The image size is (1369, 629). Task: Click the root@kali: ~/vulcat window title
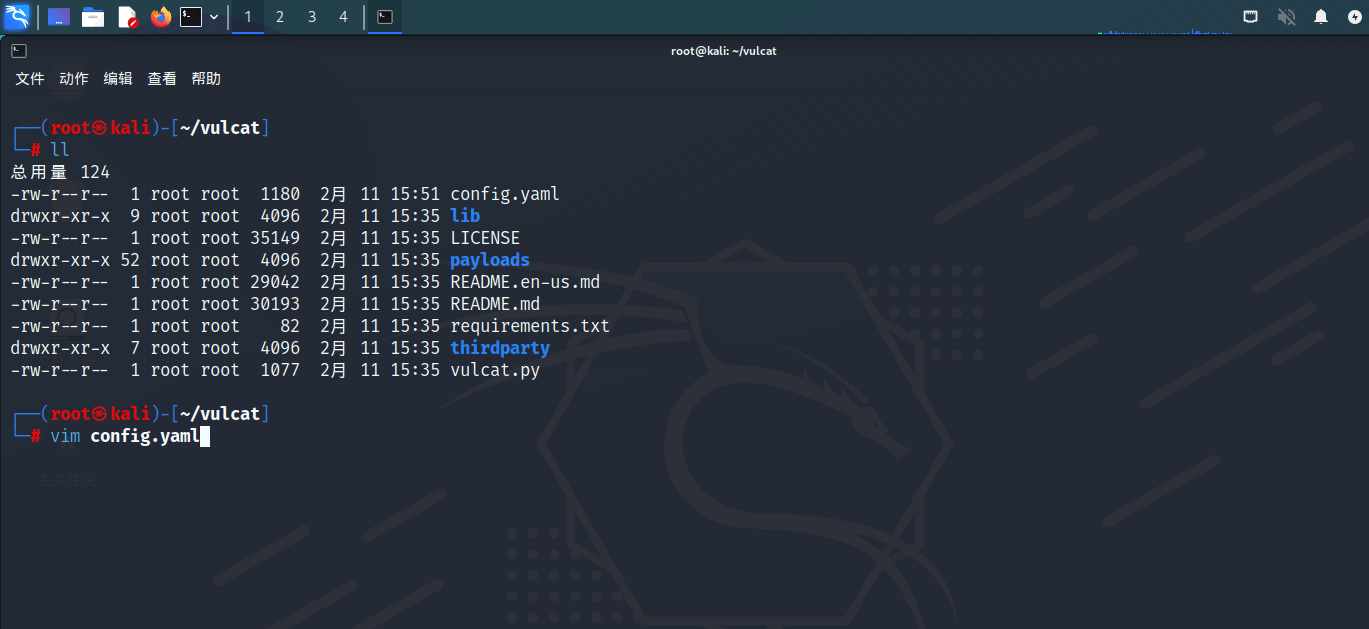(x=724, y=50)
